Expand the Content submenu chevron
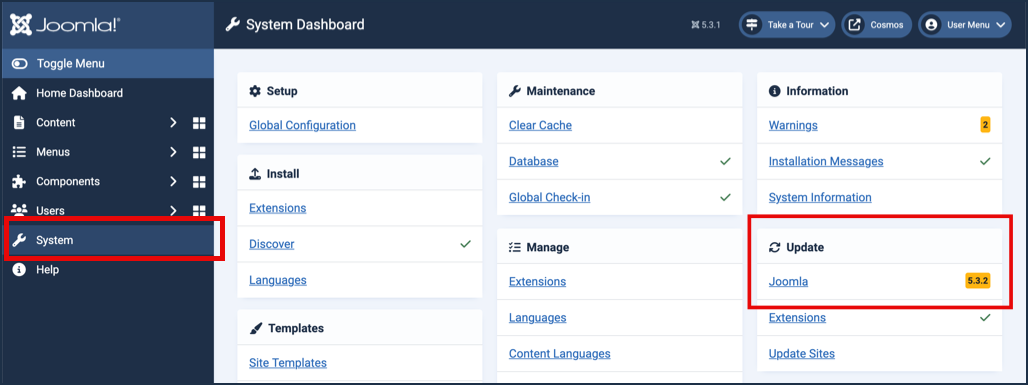This screenshot has height=385, width=1028. click(x=173, y=123)
